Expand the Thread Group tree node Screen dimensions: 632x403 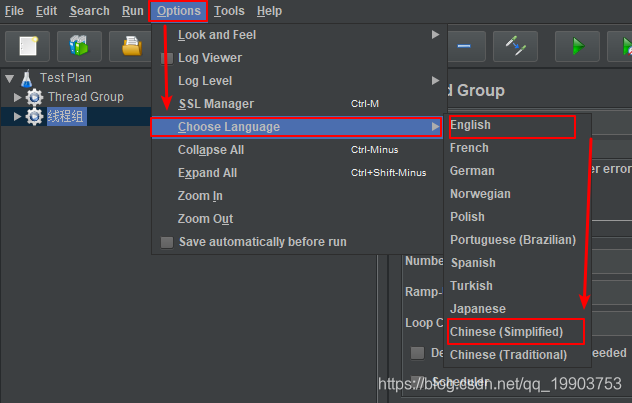(x=17, y=97)
